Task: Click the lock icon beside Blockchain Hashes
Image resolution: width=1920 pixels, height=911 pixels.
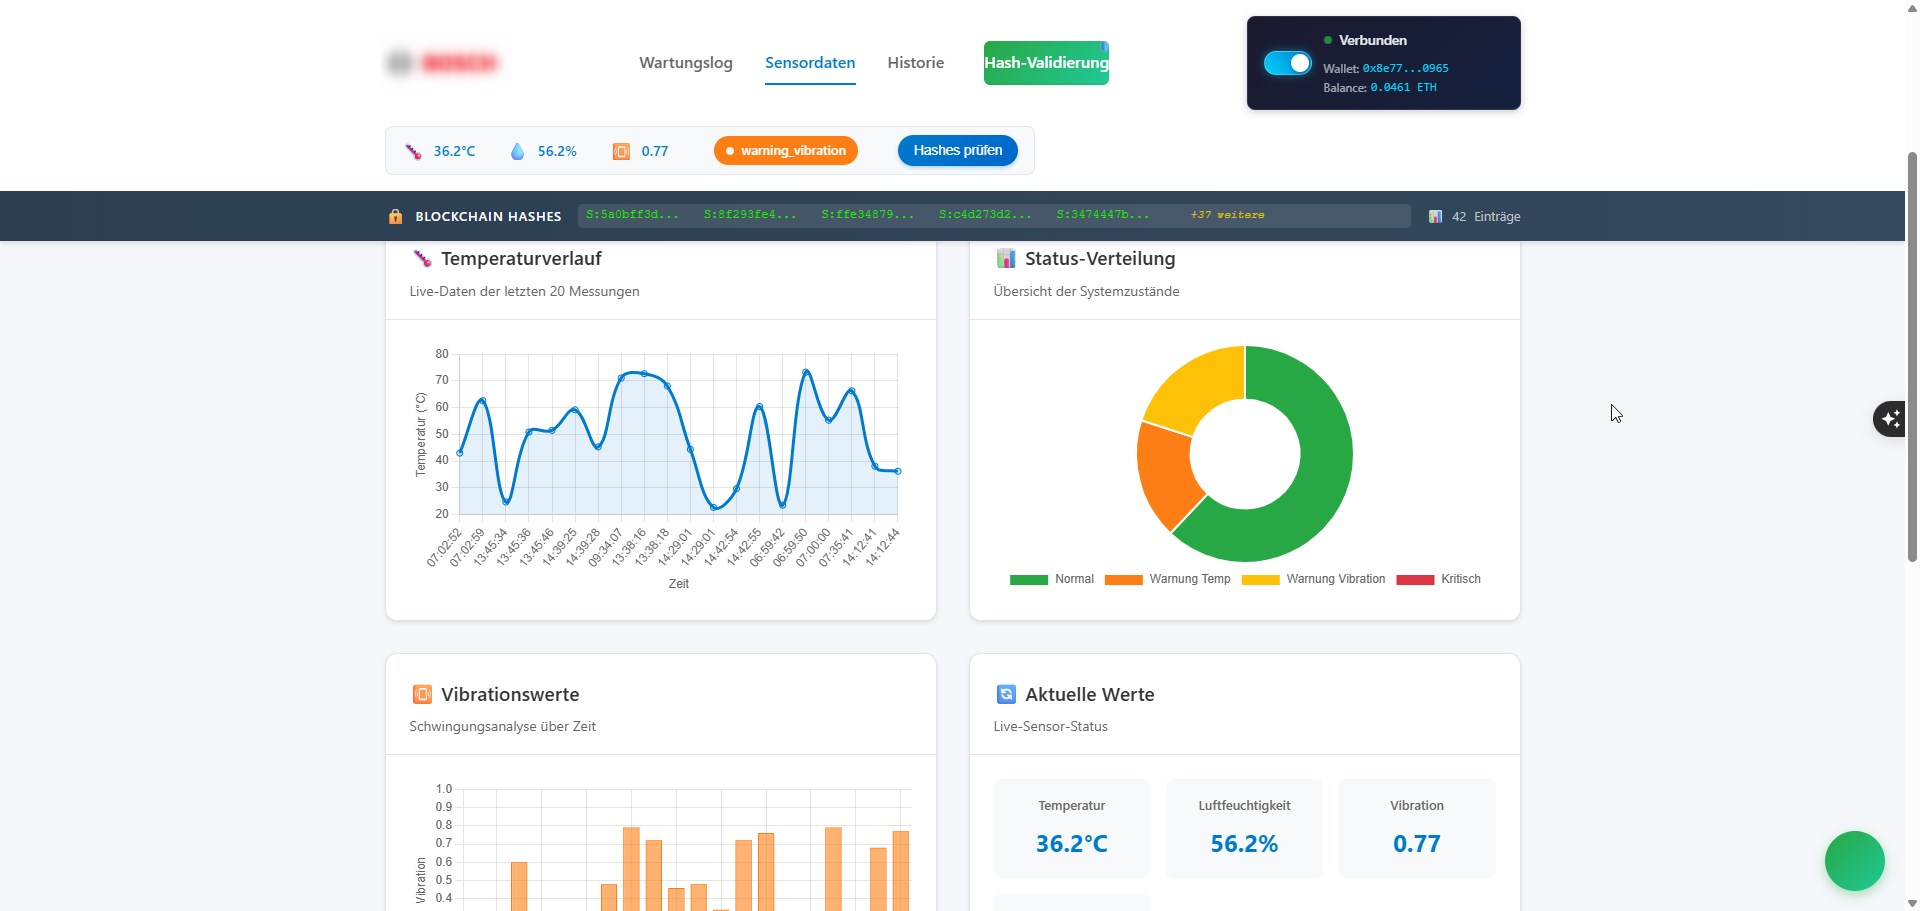Action: (x=395, y=216)
